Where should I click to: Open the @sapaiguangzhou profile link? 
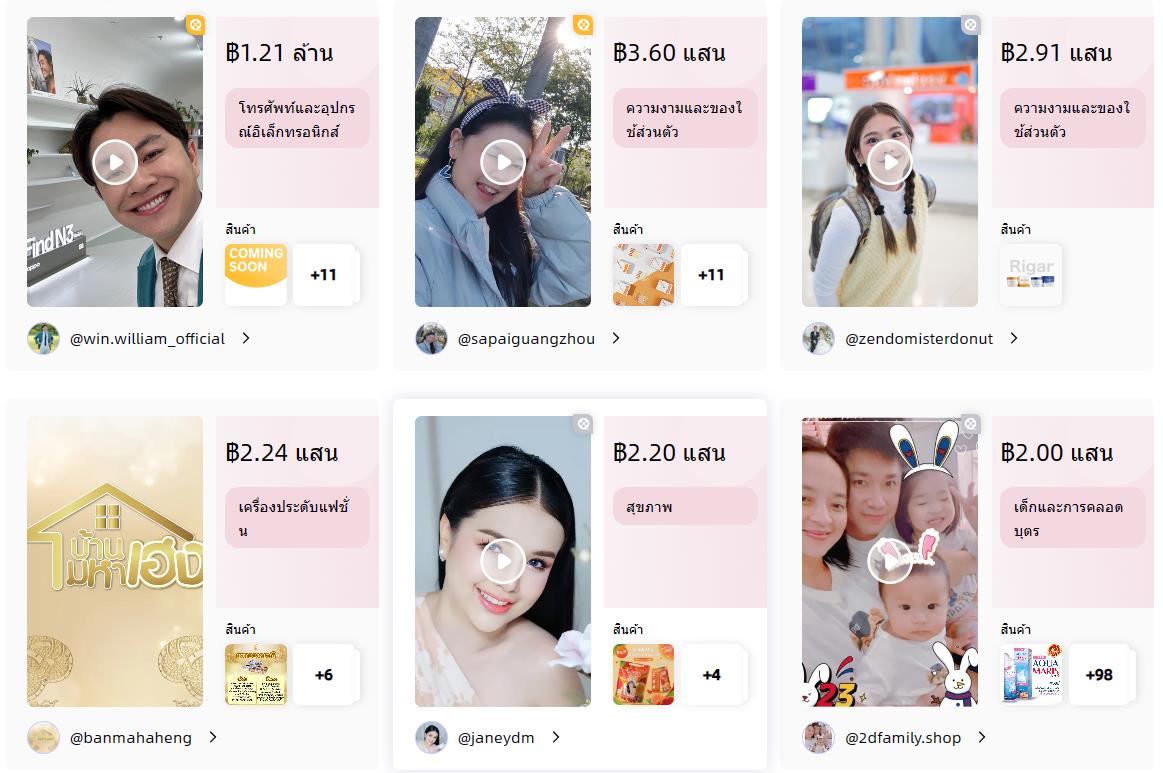coord(526,339)
